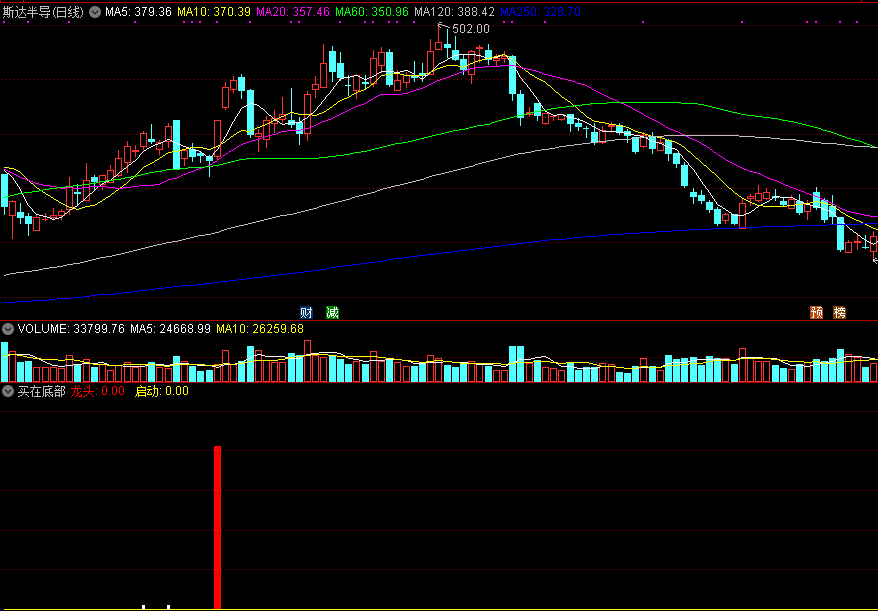Click the 买在底部 indicator name

pos(41,391)
